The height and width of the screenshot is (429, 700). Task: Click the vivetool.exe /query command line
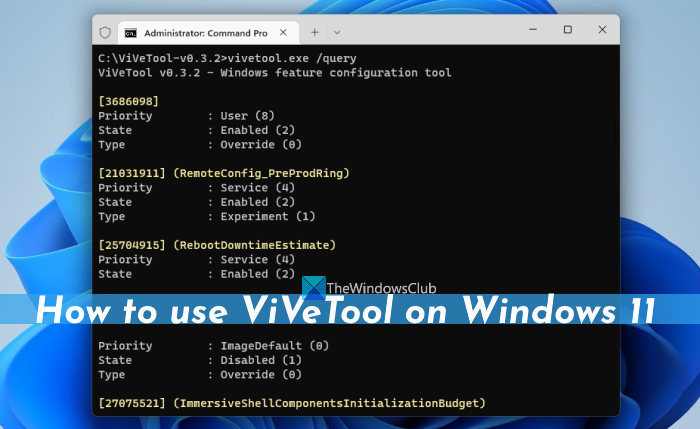point(227,58)
